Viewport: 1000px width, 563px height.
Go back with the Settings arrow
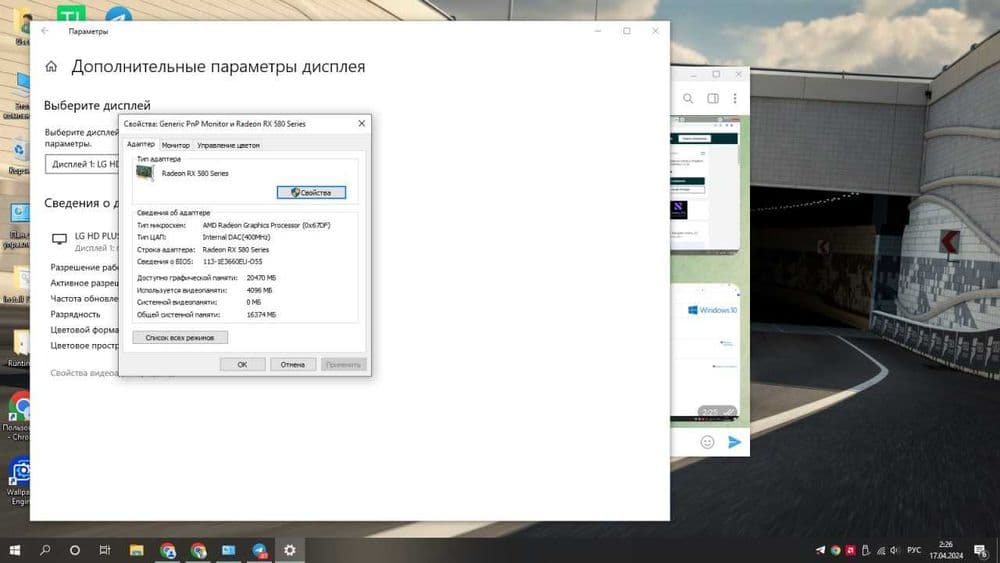(45, 31)
